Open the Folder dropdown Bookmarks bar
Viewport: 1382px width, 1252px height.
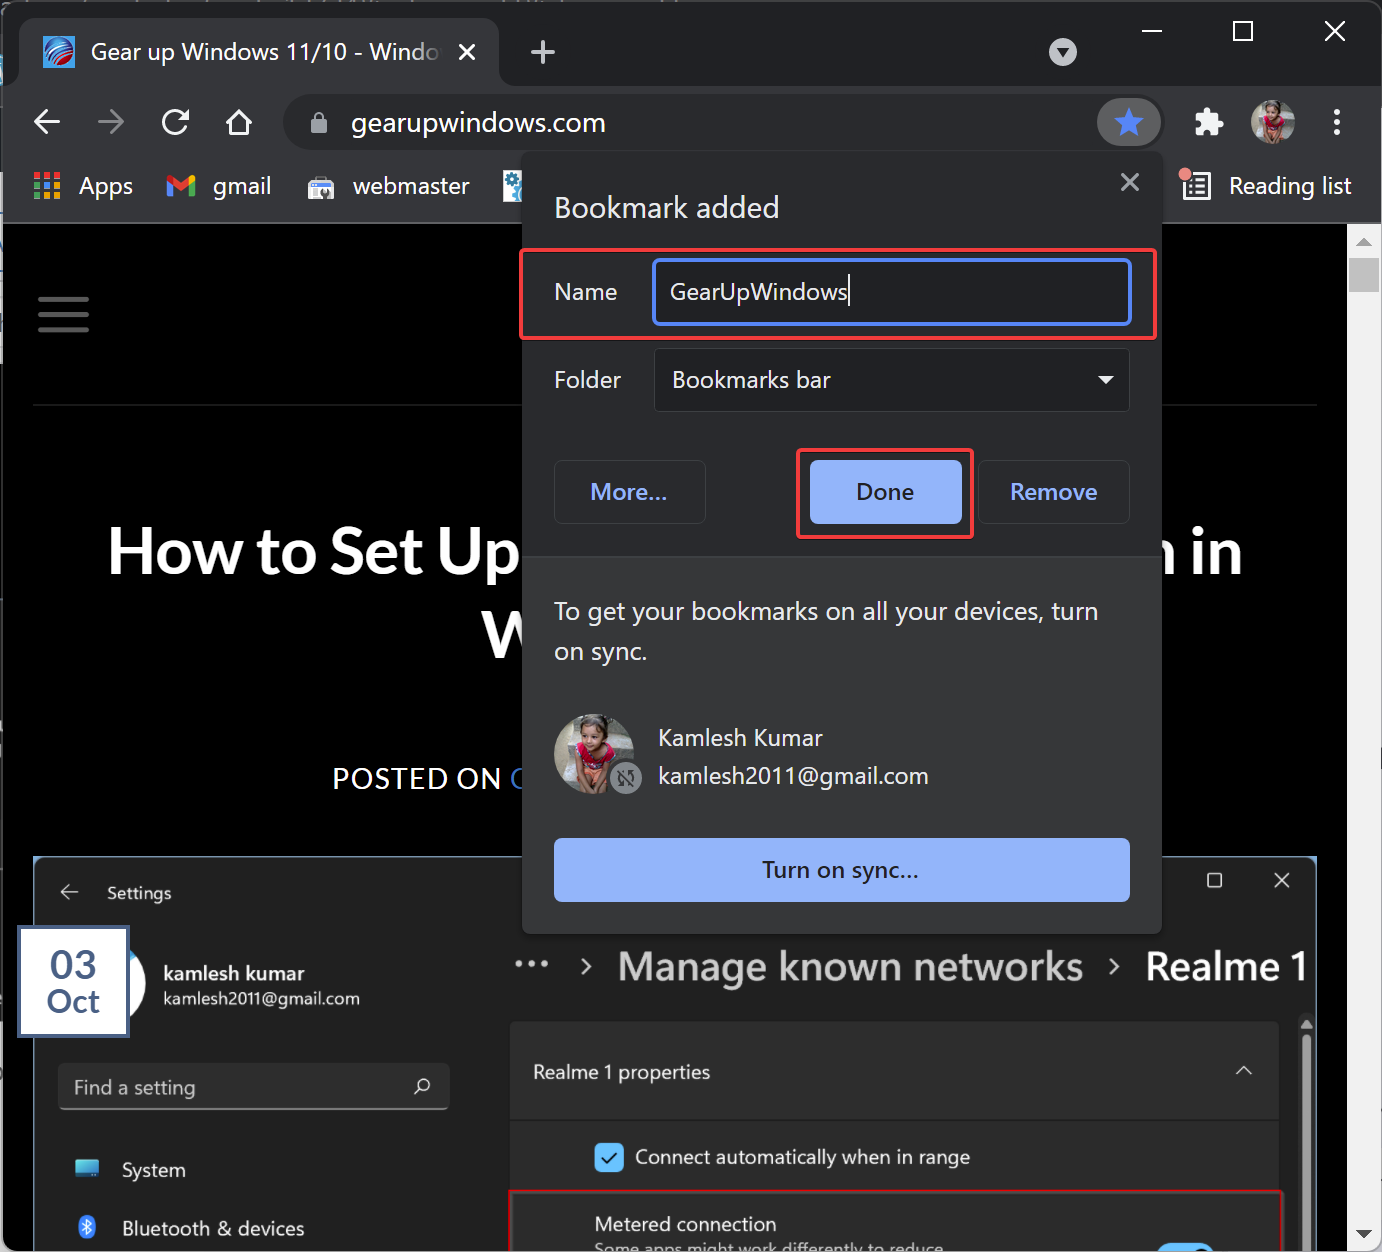(892, 380)
